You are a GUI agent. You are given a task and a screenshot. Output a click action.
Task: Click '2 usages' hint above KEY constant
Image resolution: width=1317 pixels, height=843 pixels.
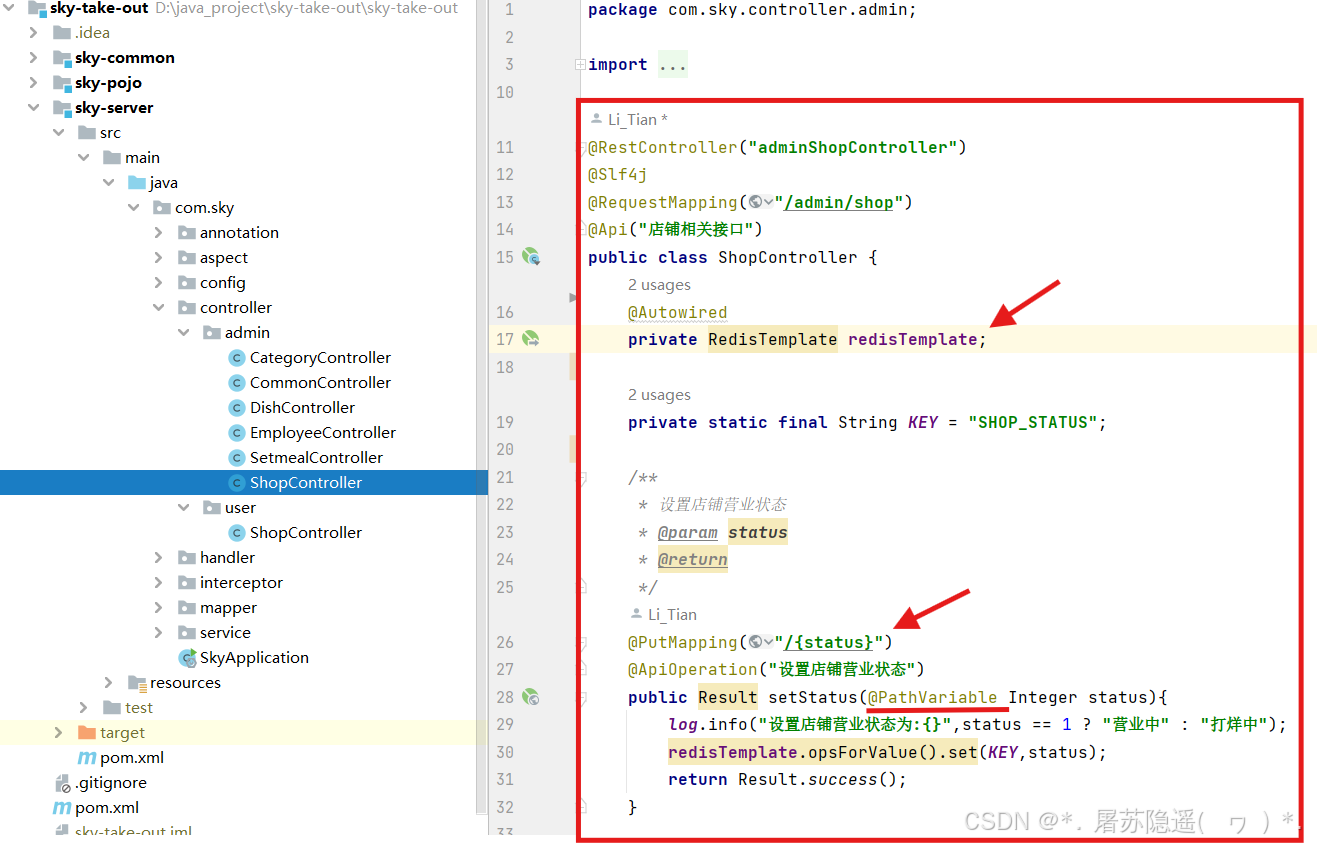coord(659,395)
